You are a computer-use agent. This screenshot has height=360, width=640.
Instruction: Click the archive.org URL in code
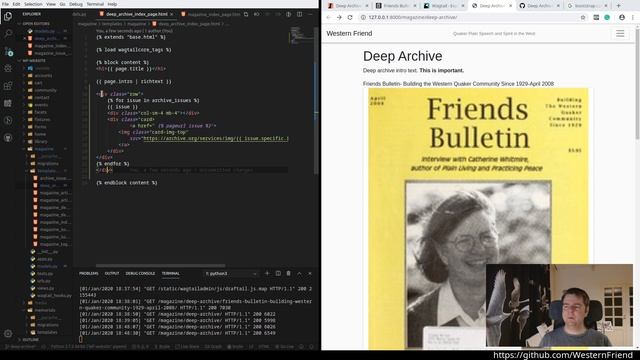pyautogui.click(x=216, y=138)
